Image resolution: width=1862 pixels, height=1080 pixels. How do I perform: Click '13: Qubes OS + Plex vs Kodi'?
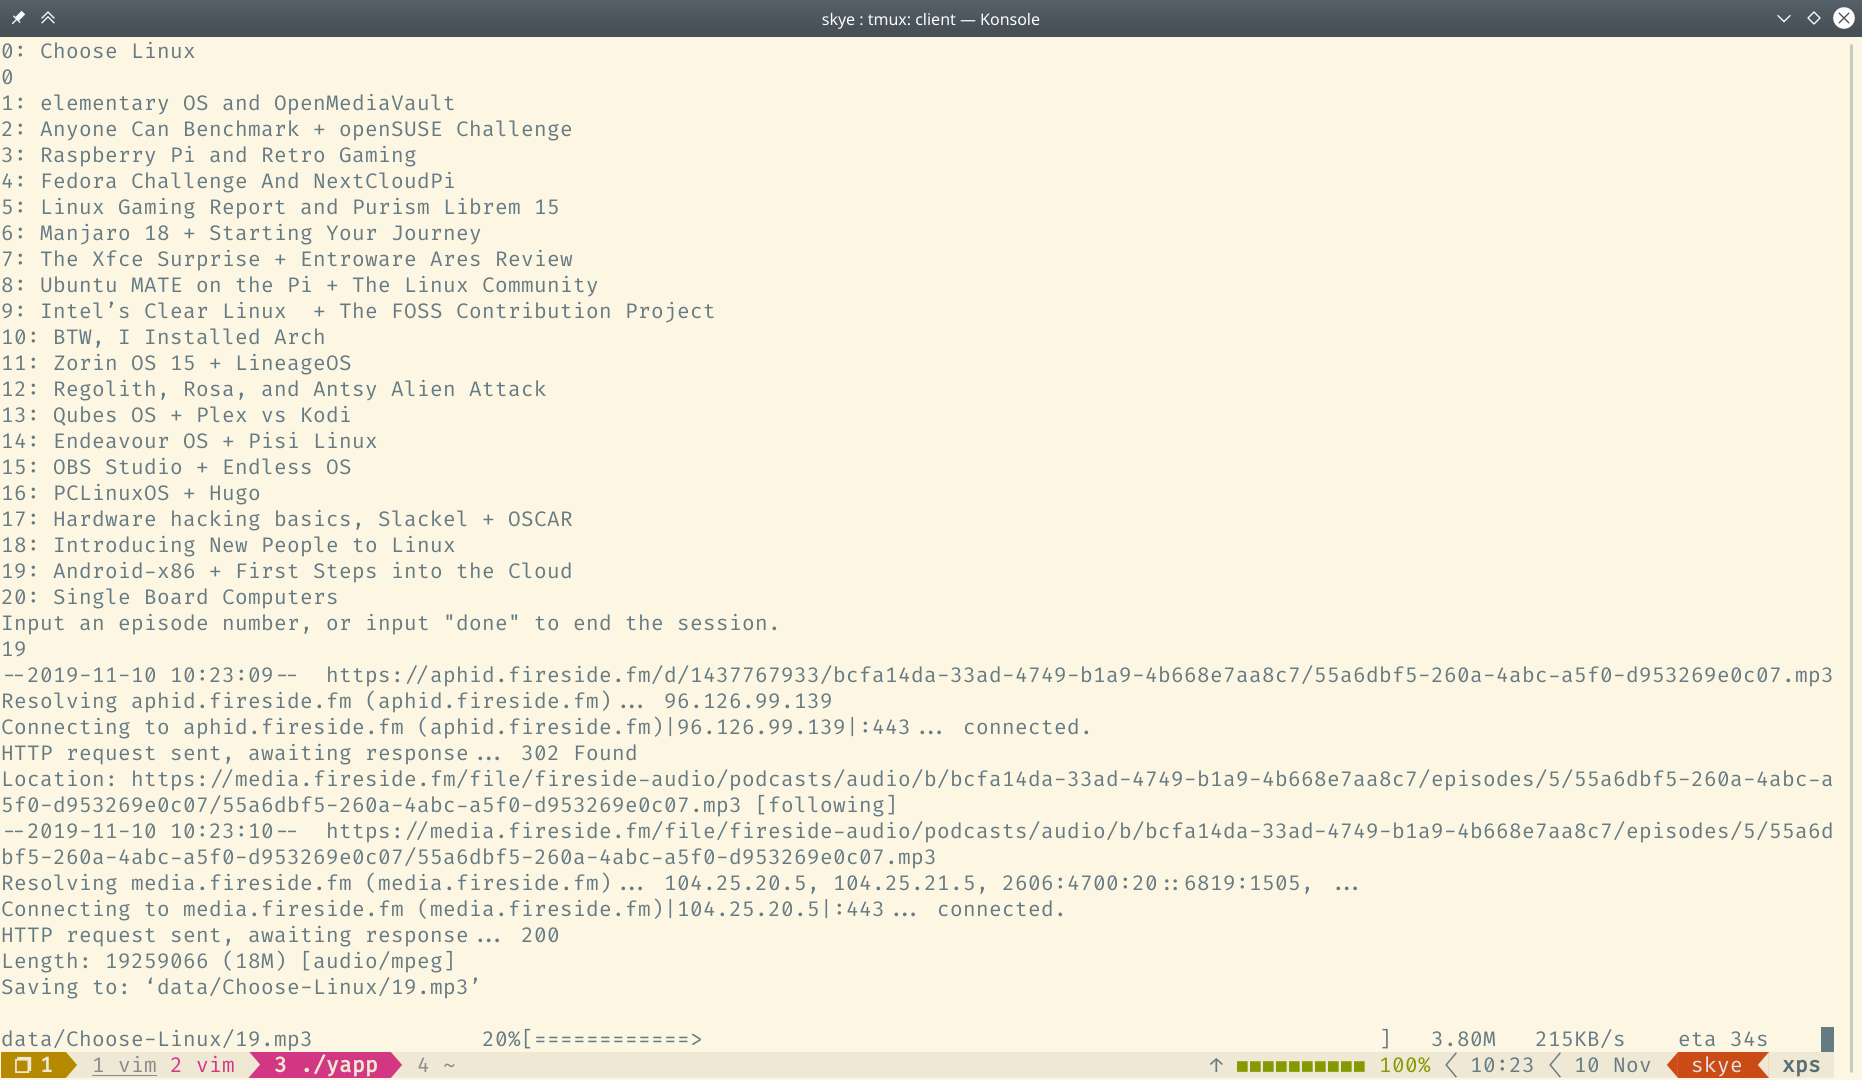click(x=176, y=415)
